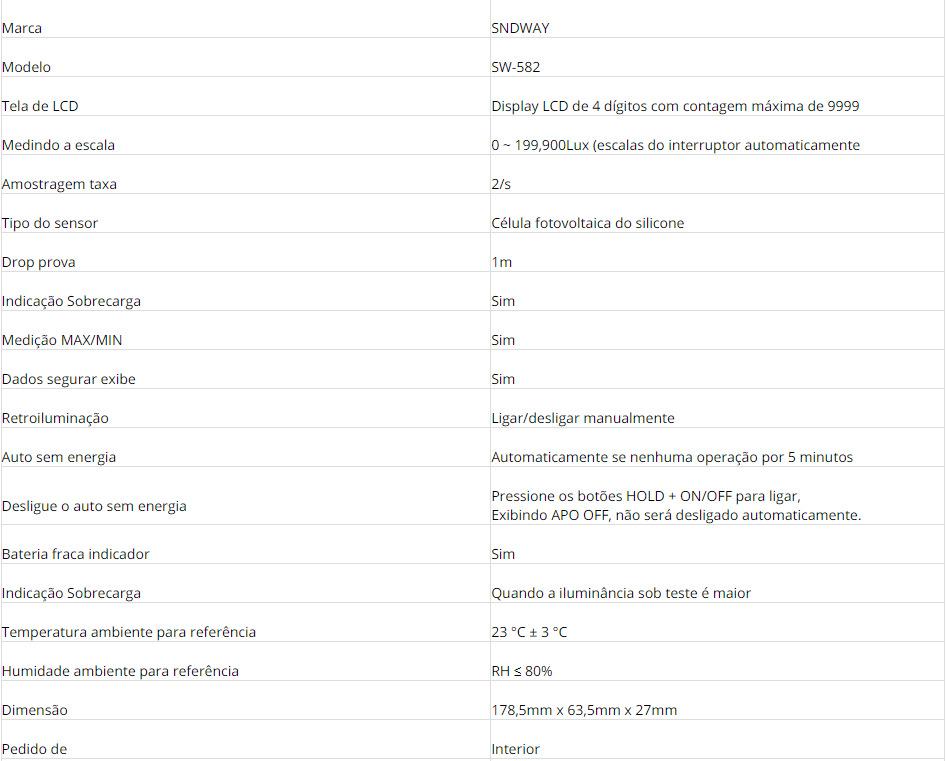
Task: Select the Célula fotovoltaica do silicone text
Action: pyautogui.click(x=587, y=223)
